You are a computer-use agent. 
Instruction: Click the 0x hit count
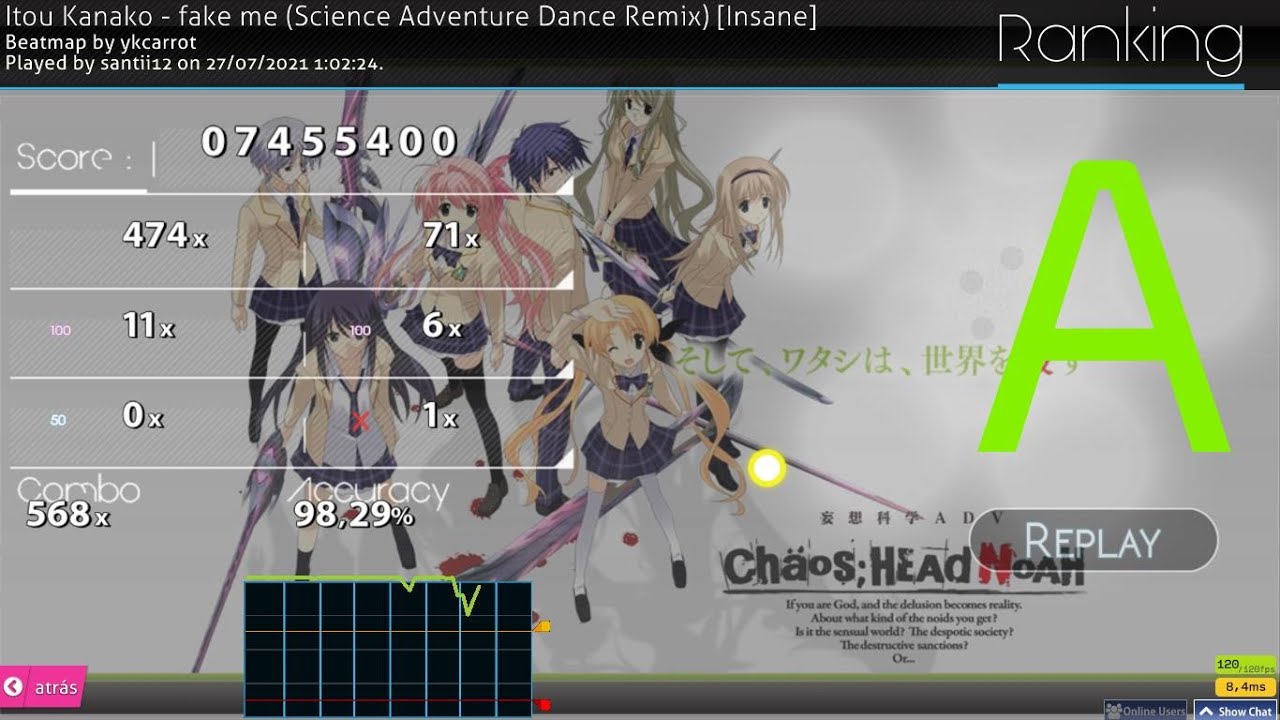(x=142, y=415)
